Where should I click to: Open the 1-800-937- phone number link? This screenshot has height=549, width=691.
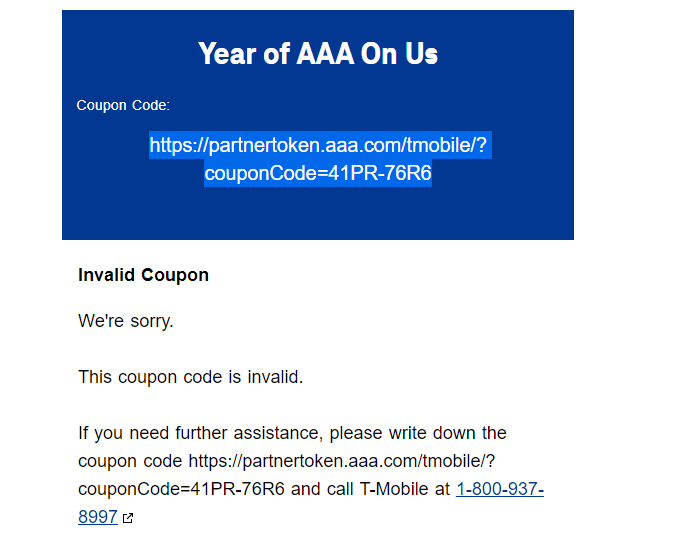pos(500,489)
